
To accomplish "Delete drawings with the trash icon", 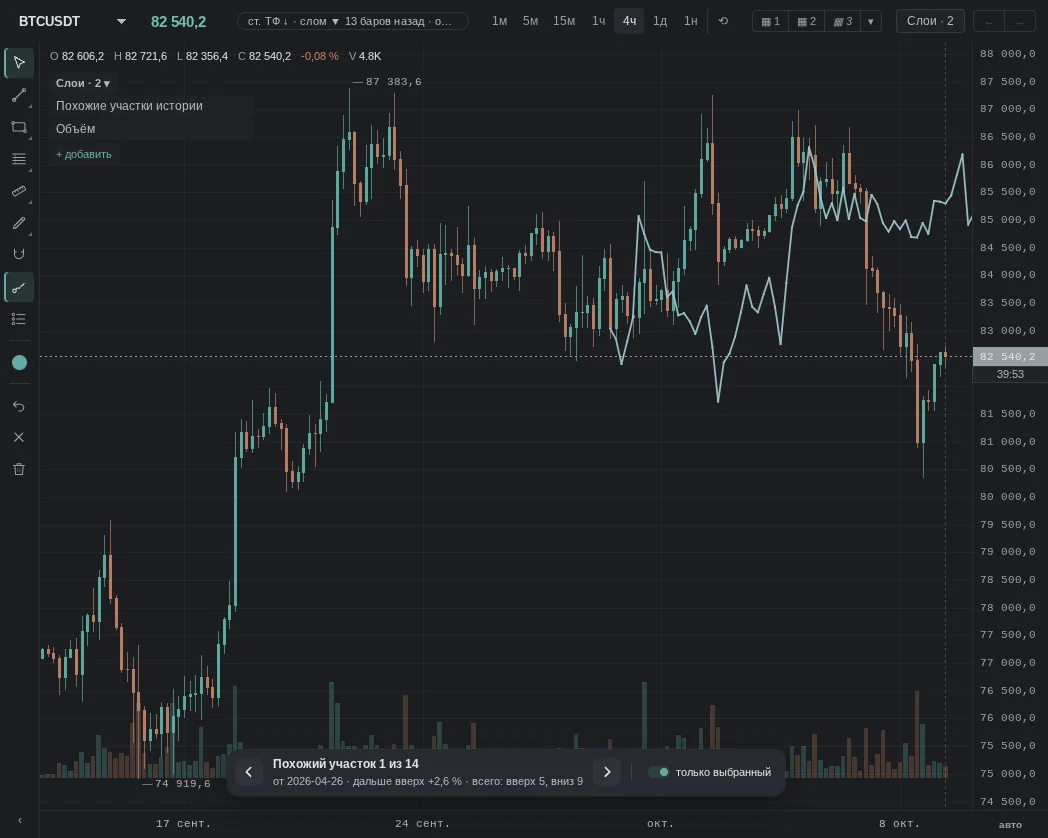I will (x=19, y=469).
